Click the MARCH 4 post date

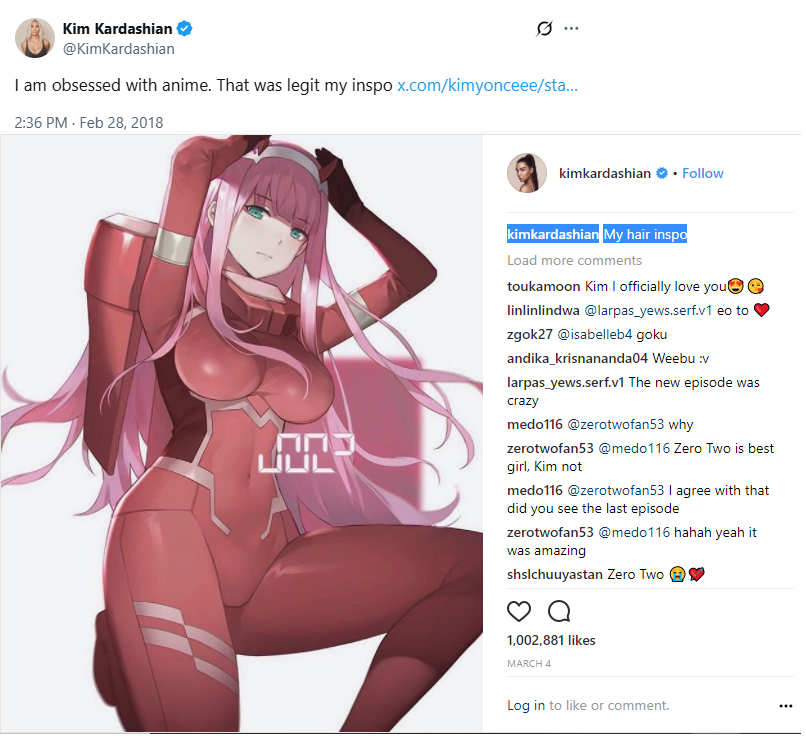click(529, 664)
